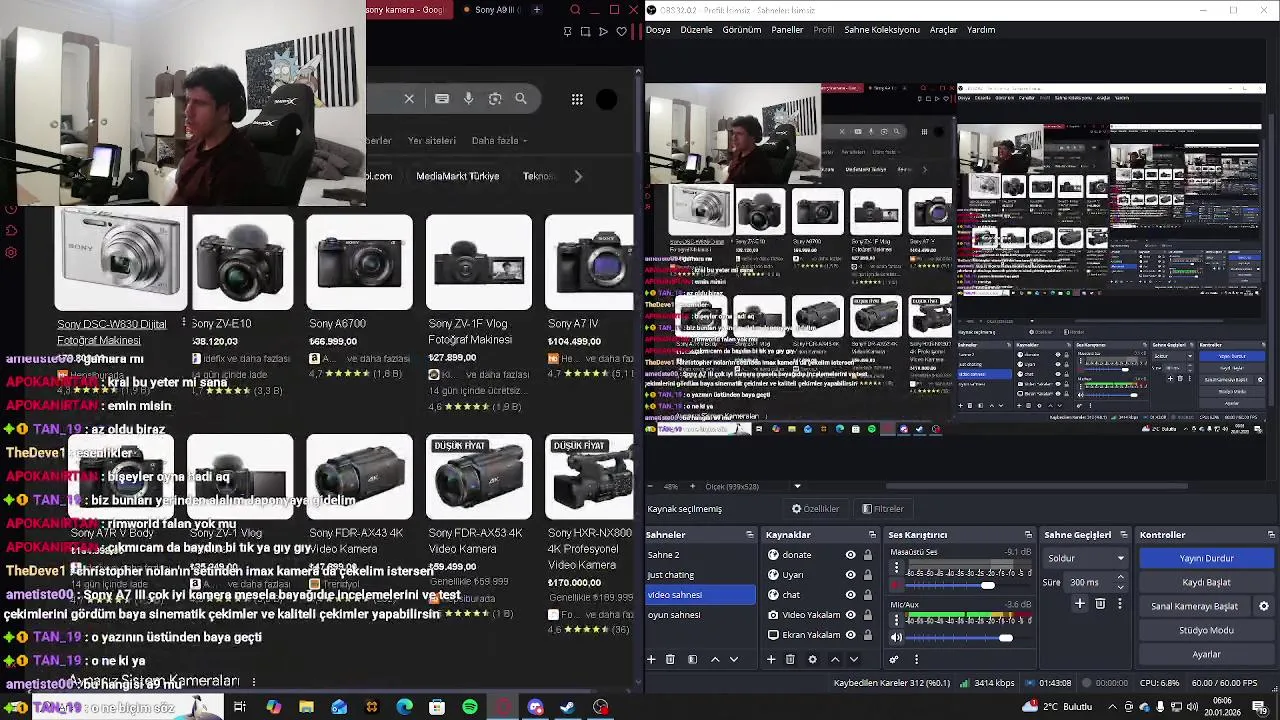The width and height of the screenshot is (1280, 720).
Task: Toggle lock on chat source
Action: pyautogui.click(x=868, y=595)
